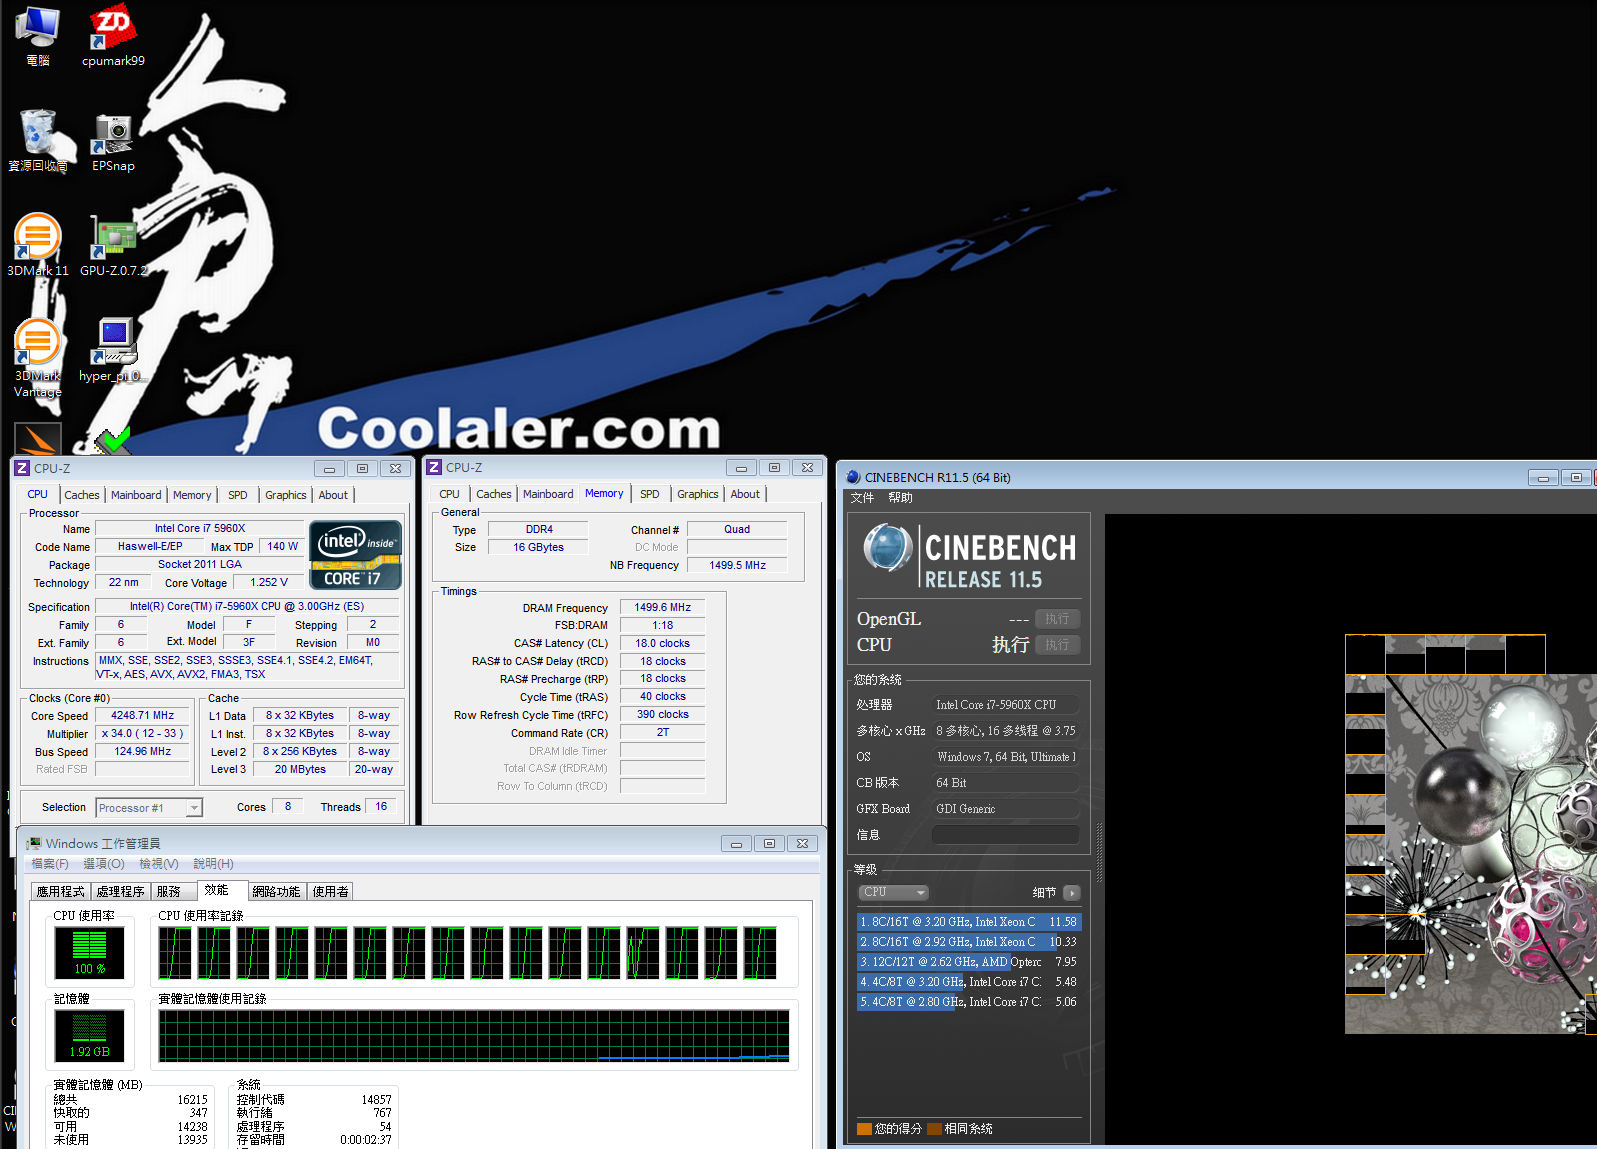1597x1149 pixels.
Task: Click the CAS# Latency value 18.0 clocks
Action: [662, 643]
